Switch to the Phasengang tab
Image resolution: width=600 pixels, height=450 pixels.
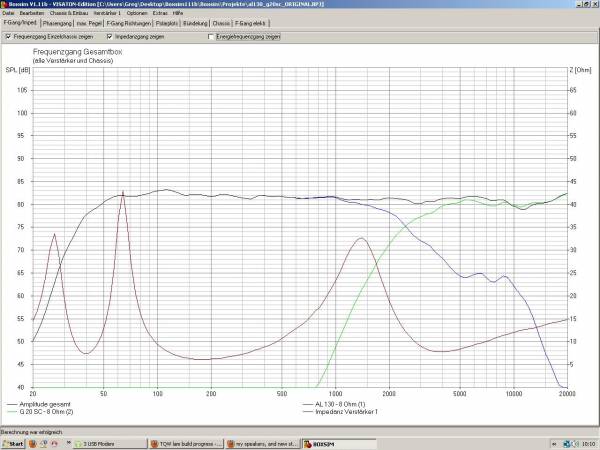coord(57,23)
